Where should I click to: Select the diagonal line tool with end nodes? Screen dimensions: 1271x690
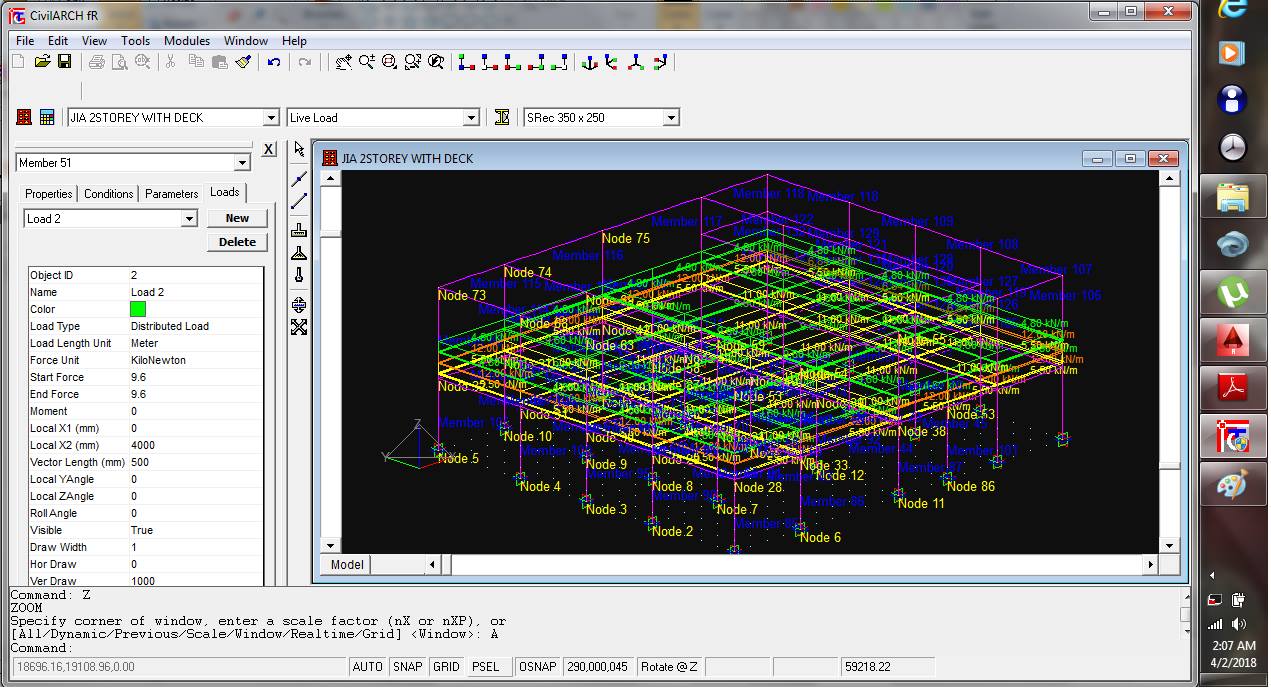(x=299, y=201)
